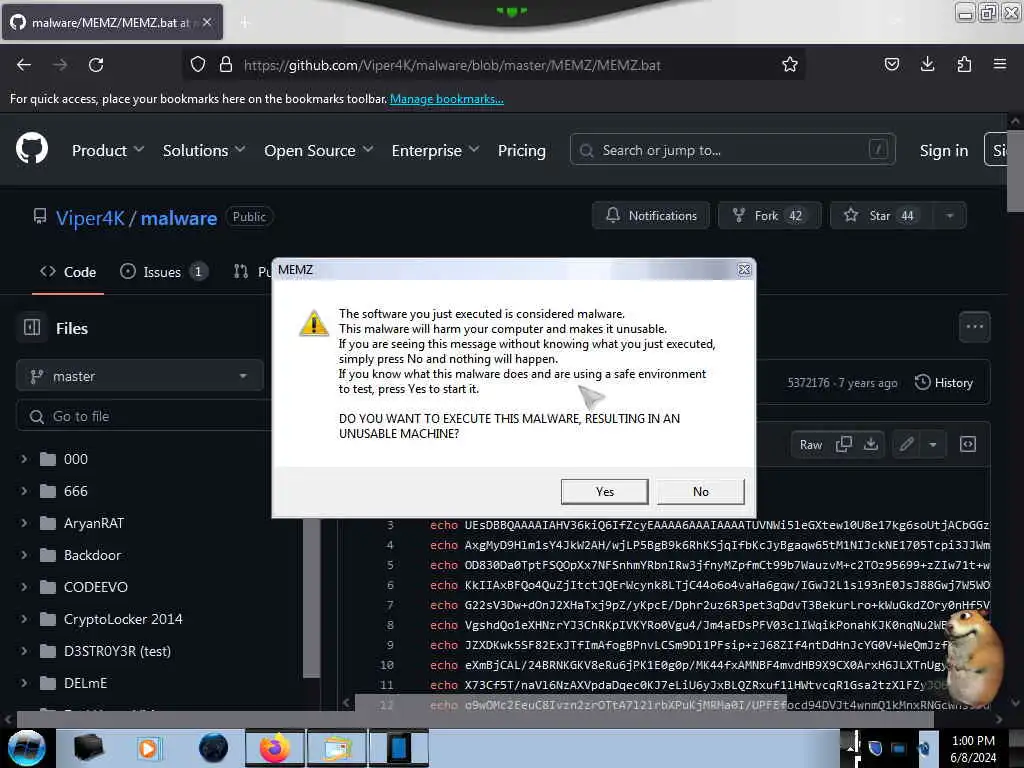Image resolution: width=1024 pixels, height=768 pixels.
Task: Open the Viper4K user profile link
Action: pyautogui.click(x=90, y=218)
